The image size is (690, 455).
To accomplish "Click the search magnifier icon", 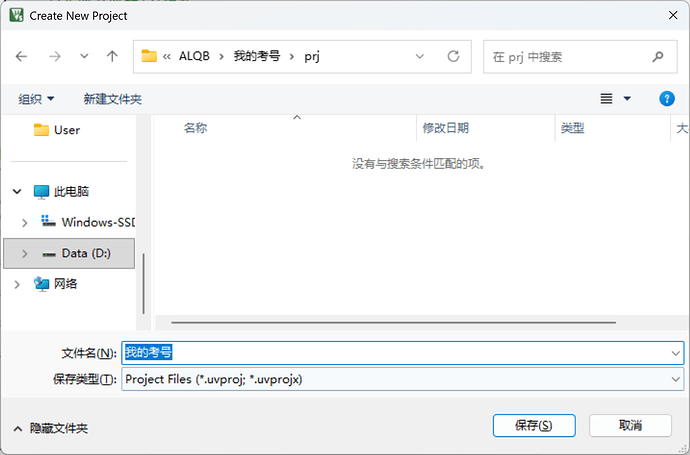I will (x=658, y=56).
